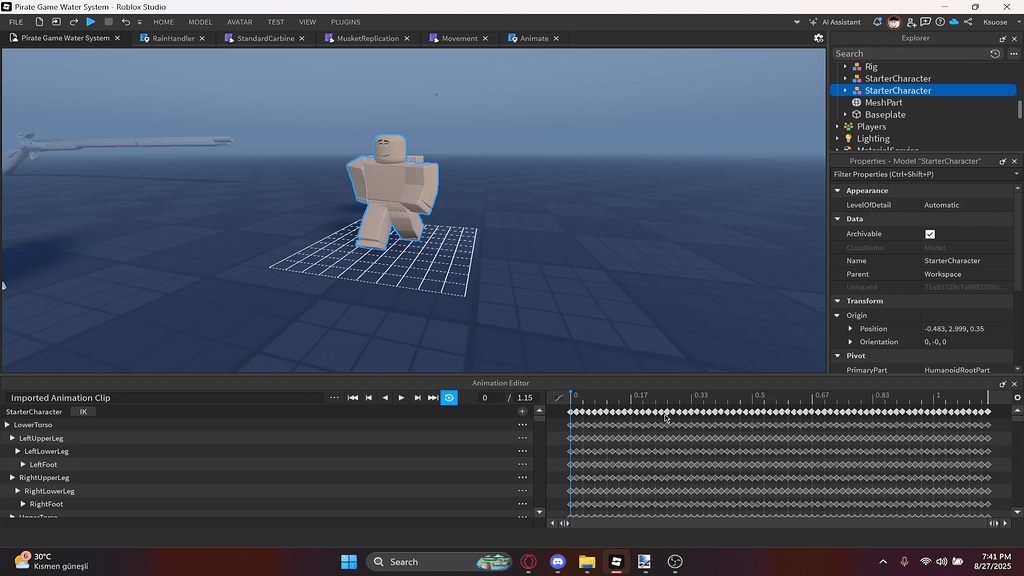Collapse the Appearance properties section

point(837,191)
